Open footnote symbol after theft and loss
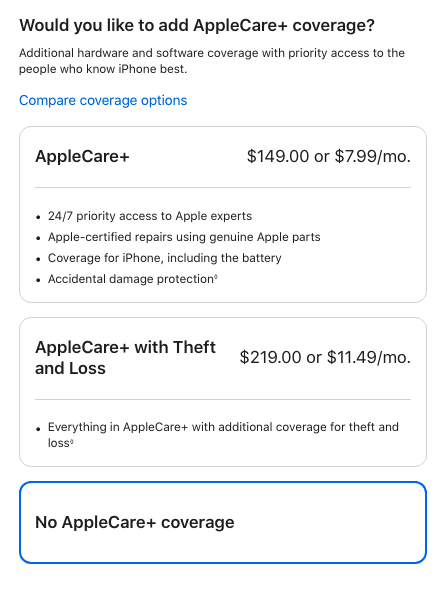442x589 pixels. click(71, 441)
